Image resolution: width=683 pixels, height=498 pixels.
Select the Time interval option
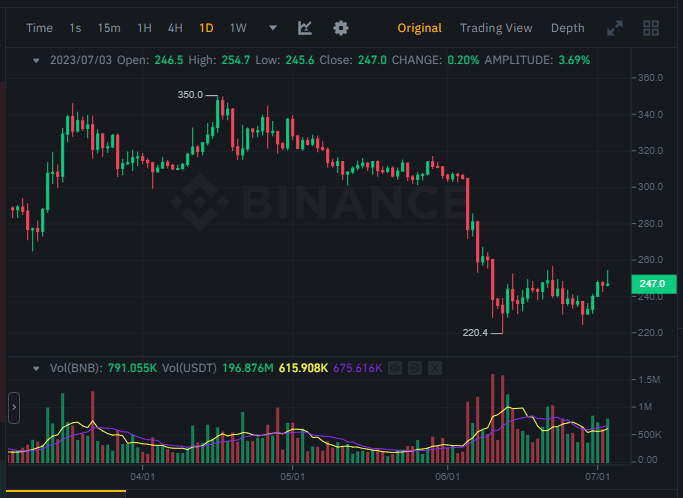pos(39,28)
